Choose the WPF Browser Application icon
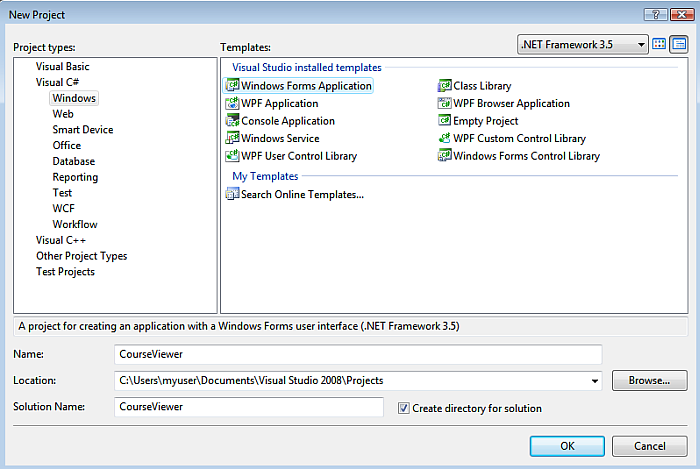This screenshot has width=700, height=469. click(445, 104)
